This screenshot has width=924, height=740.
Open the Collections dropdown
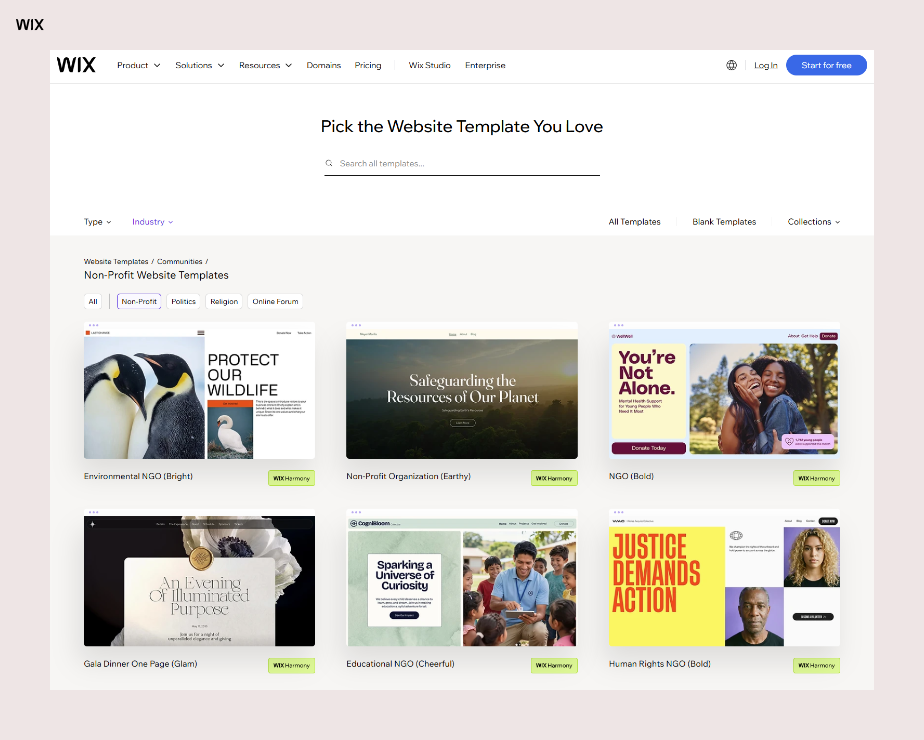coord(814,222)
